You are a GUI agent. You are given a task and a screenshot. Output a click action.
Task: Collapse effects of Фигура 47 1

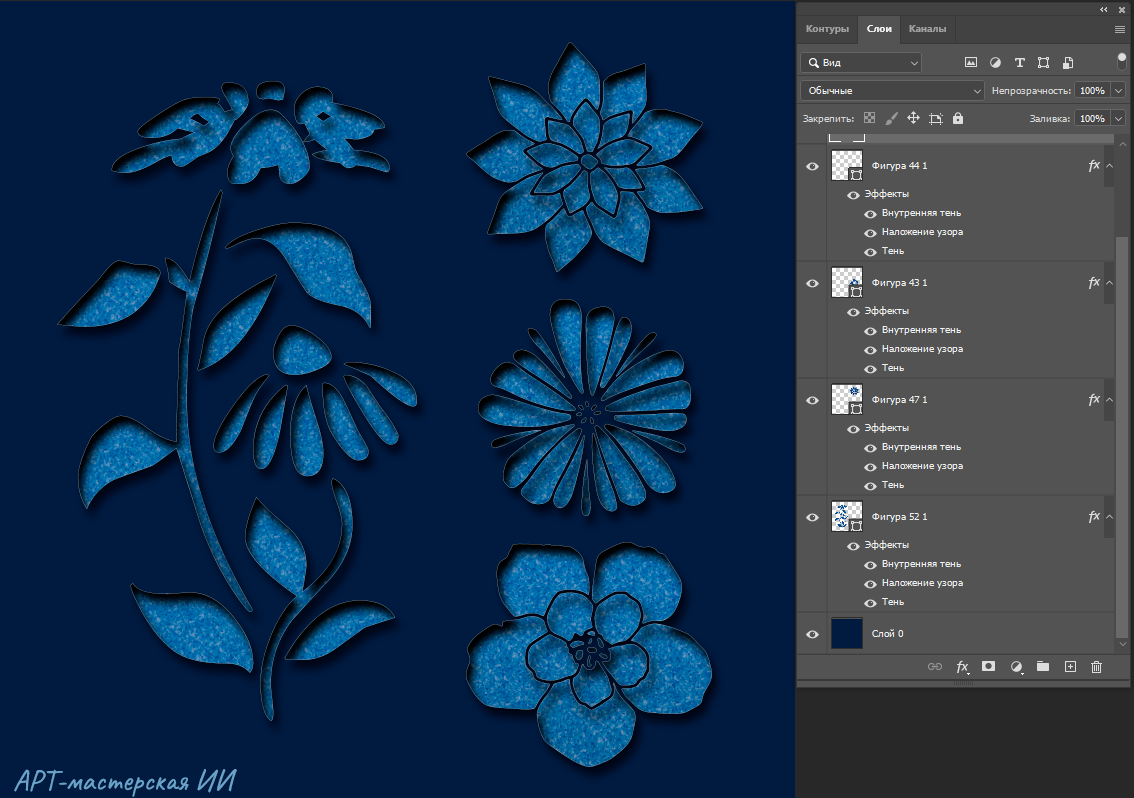pyautogui.click(x=1109, y=400)
